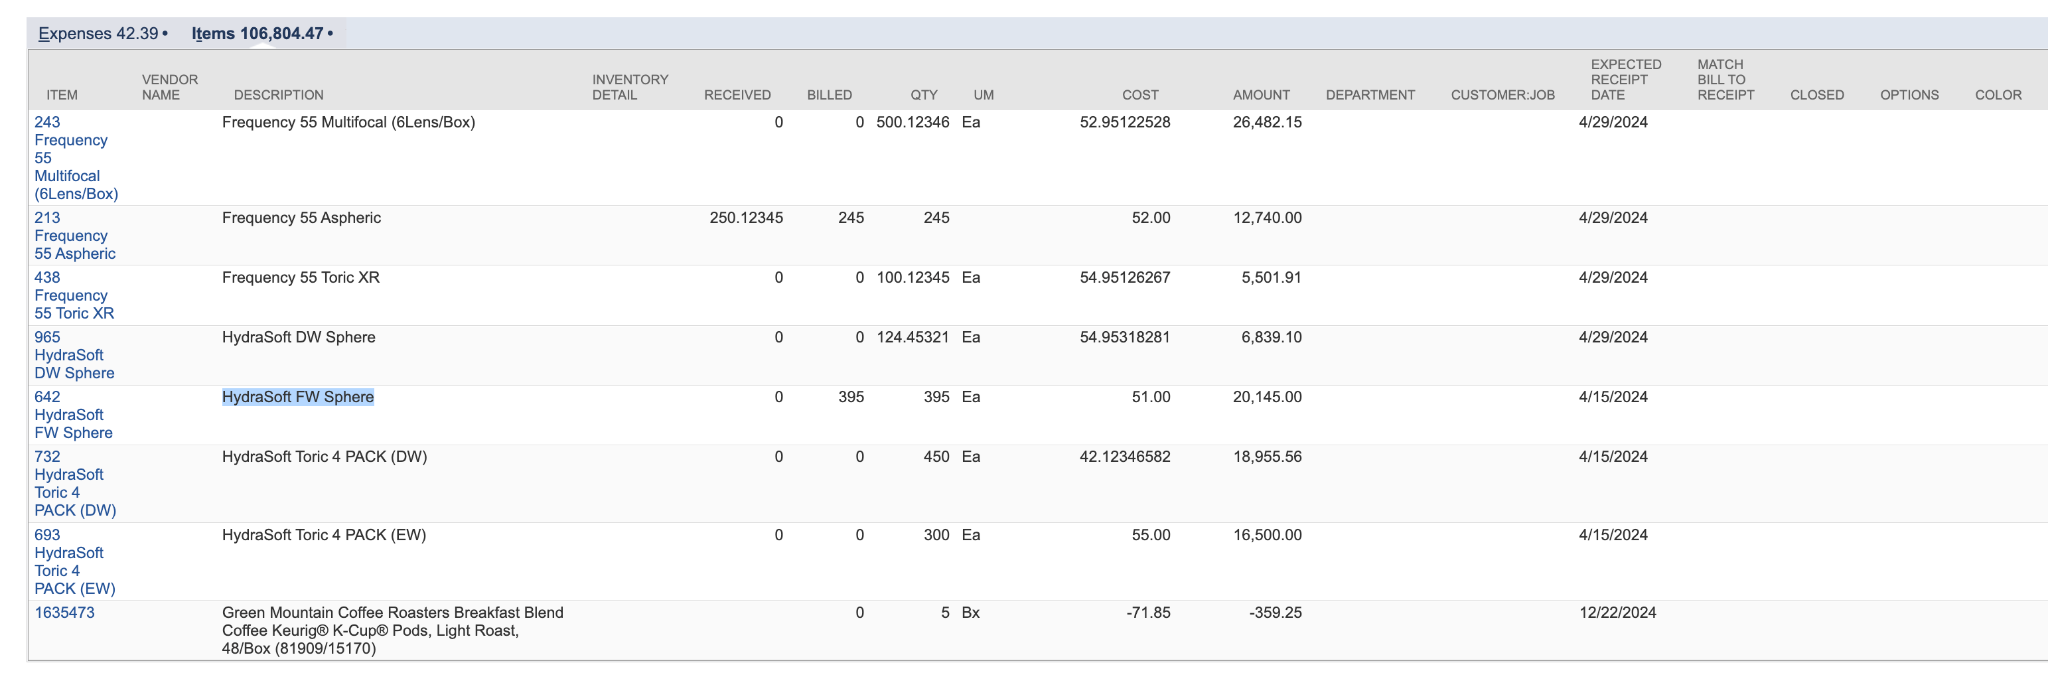Open item 642 HydraSoft FW Sphere link
This screenshot has width=2048, height=685.
(x=73, y=415)
